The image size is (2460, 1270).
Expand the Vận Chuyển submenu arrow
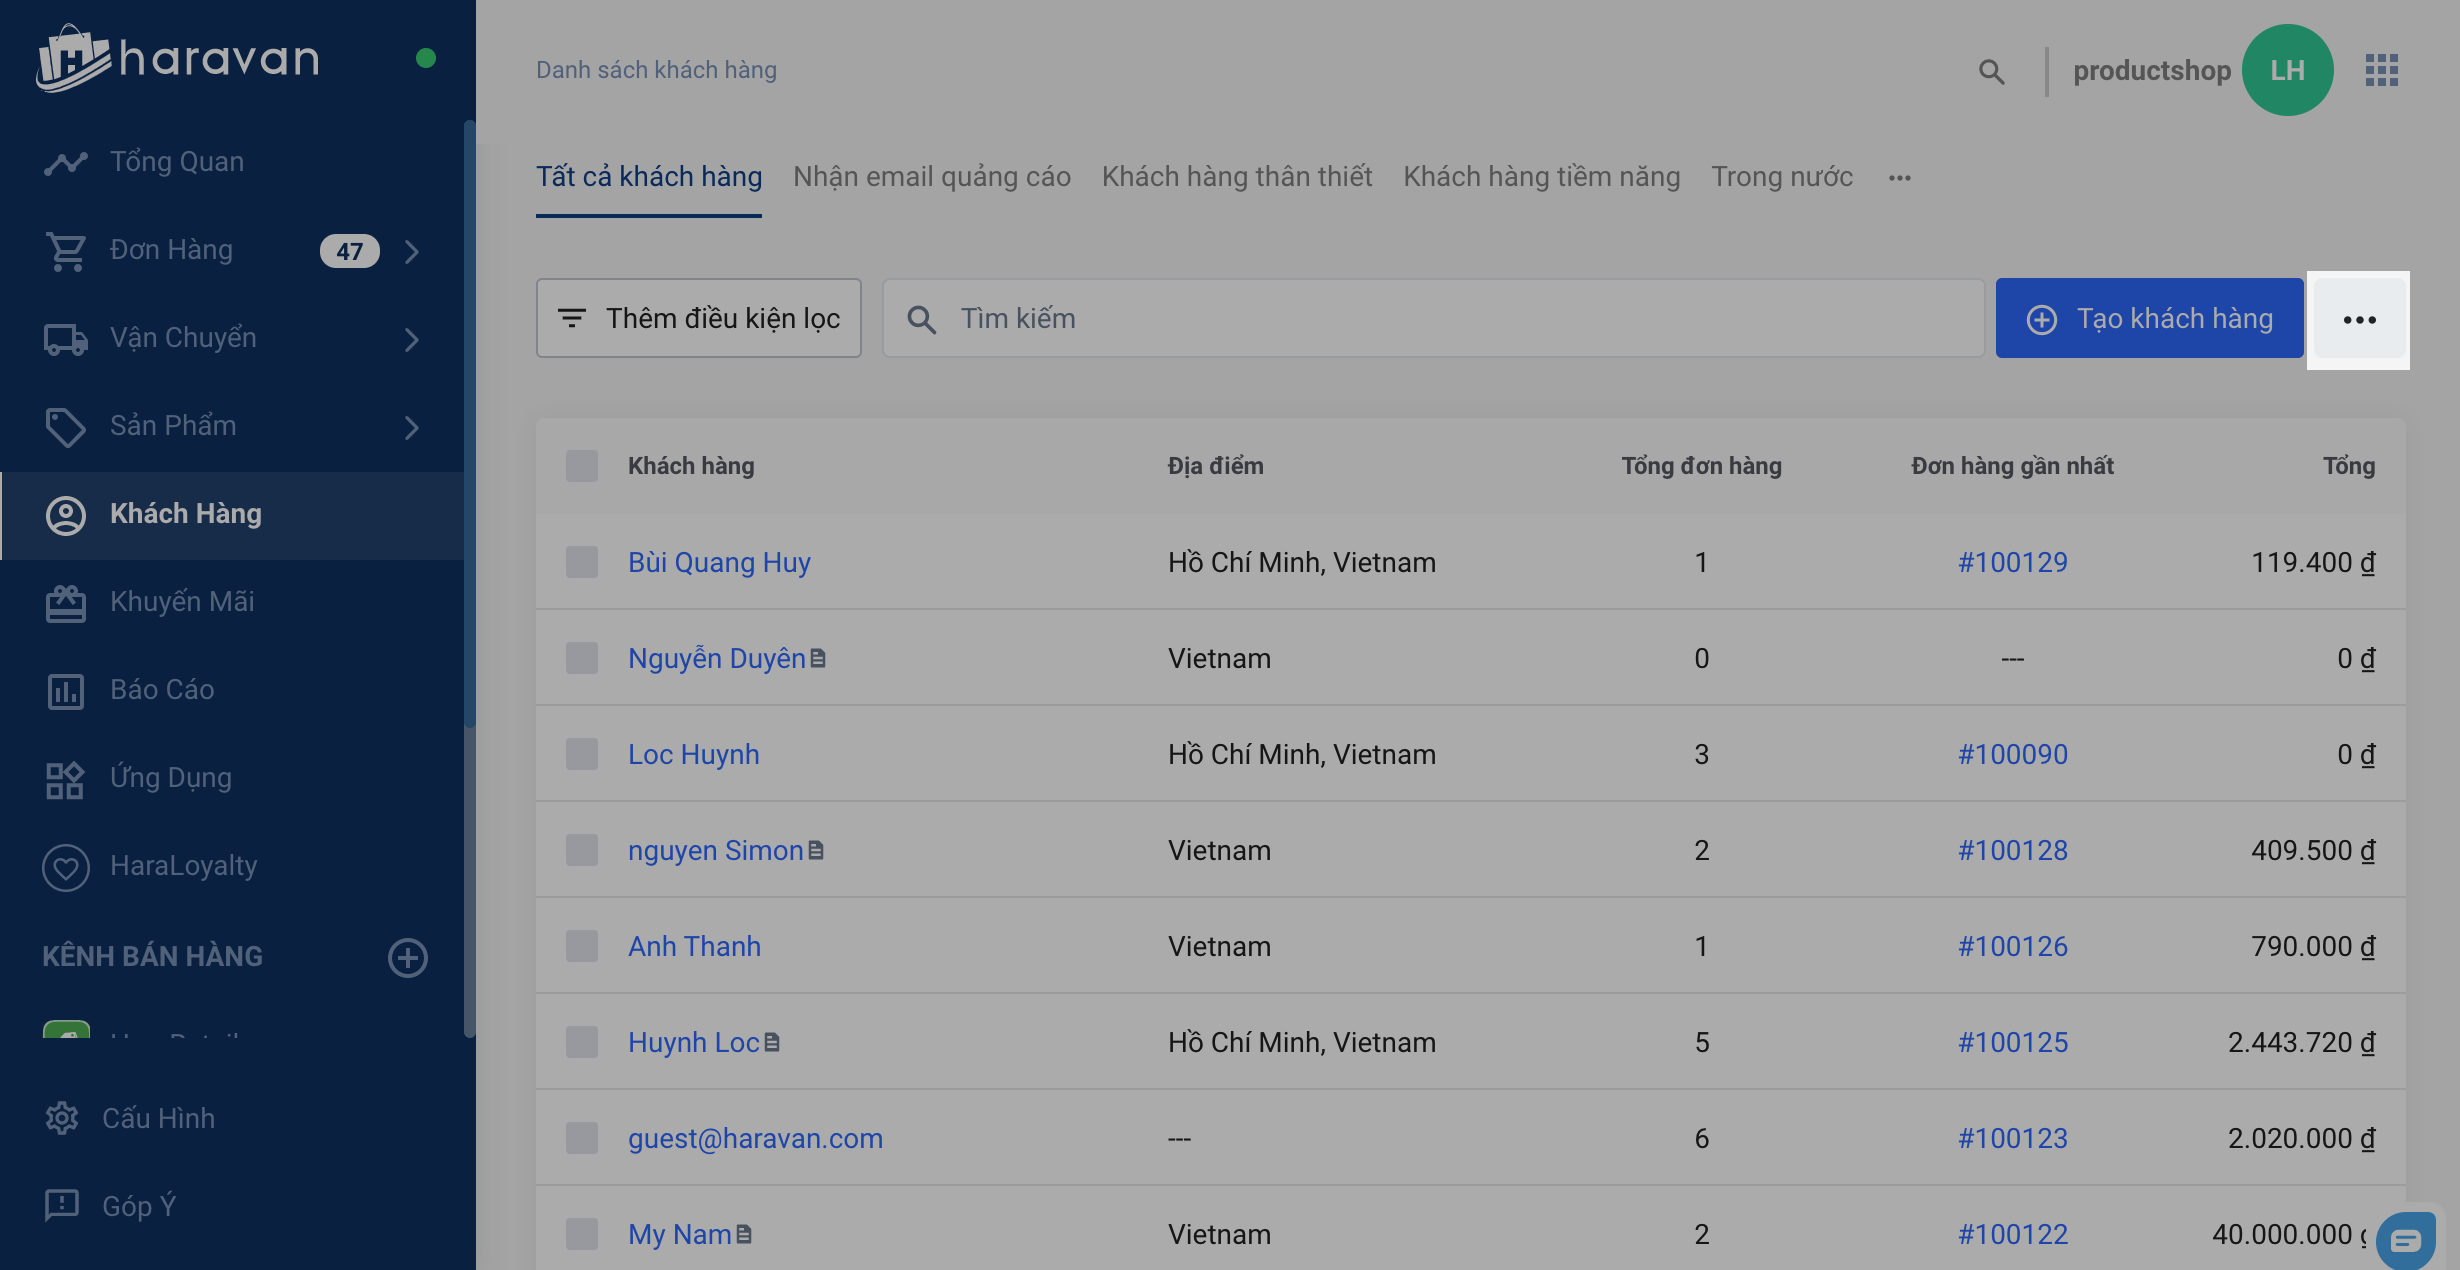point(412,339)
